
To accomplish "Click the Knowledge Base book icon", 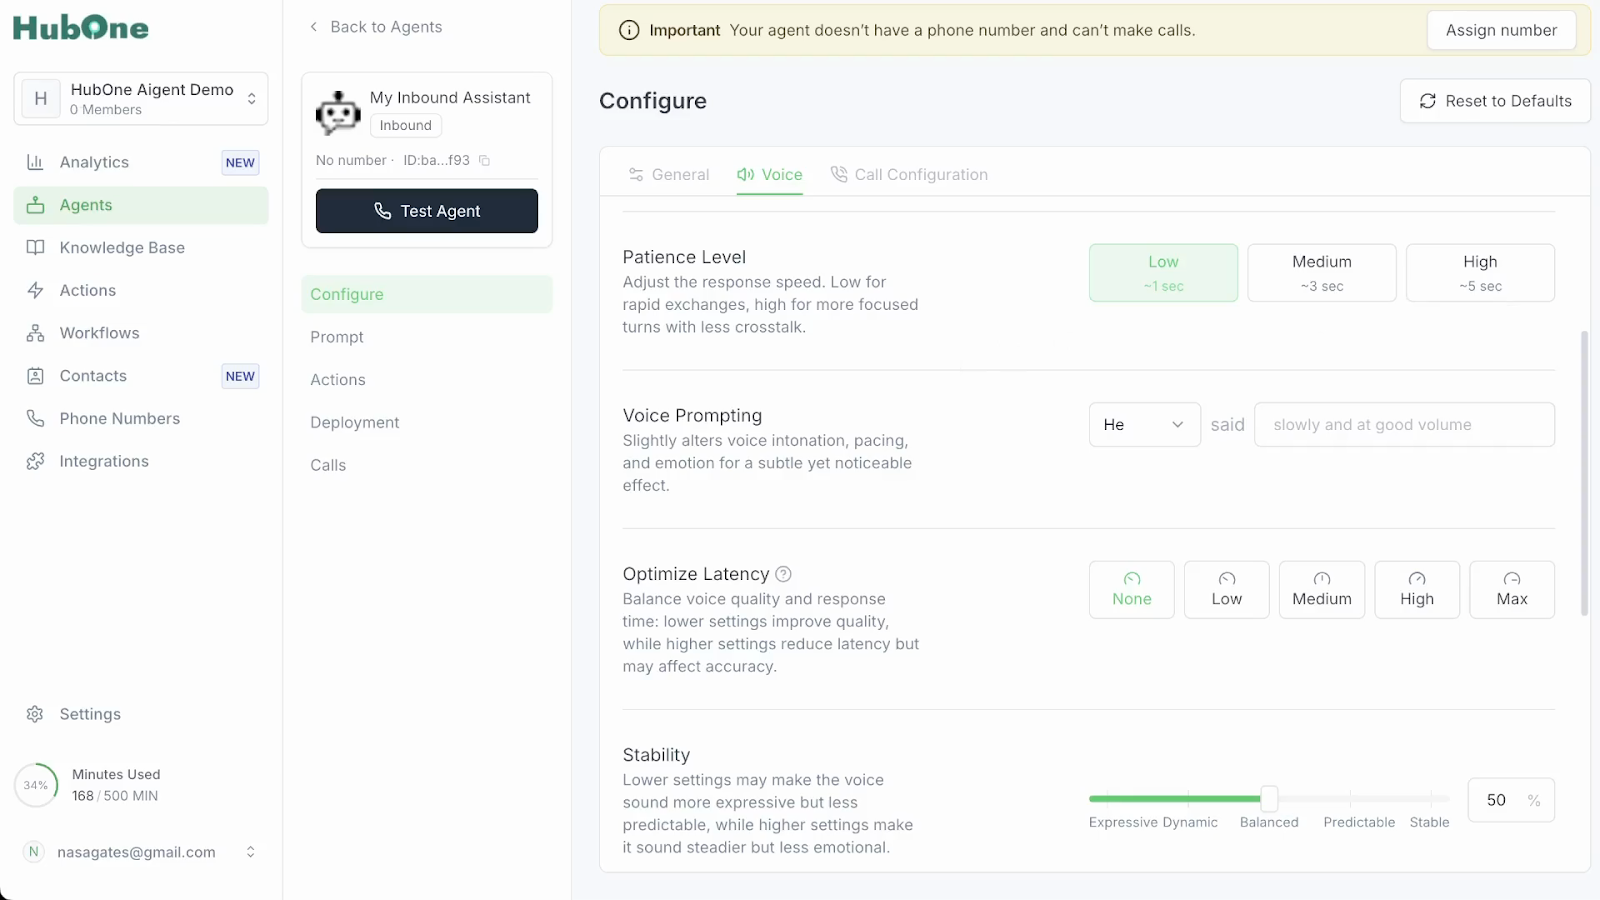I will [35, 248].
